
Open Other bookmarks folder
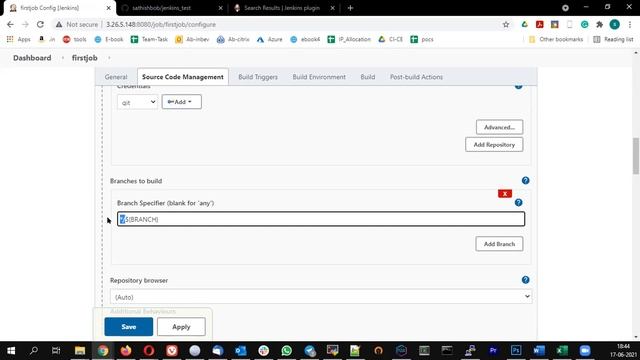[556, 39]
